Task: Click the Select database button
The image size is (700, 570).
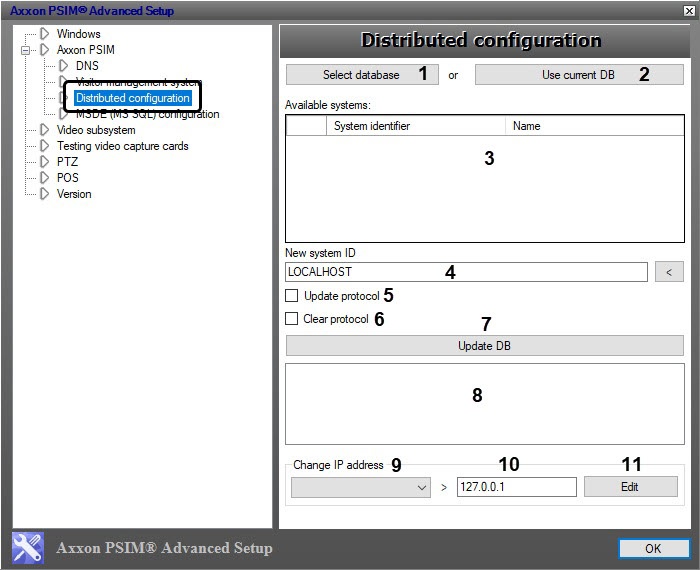Action: [x=362, y=75]
